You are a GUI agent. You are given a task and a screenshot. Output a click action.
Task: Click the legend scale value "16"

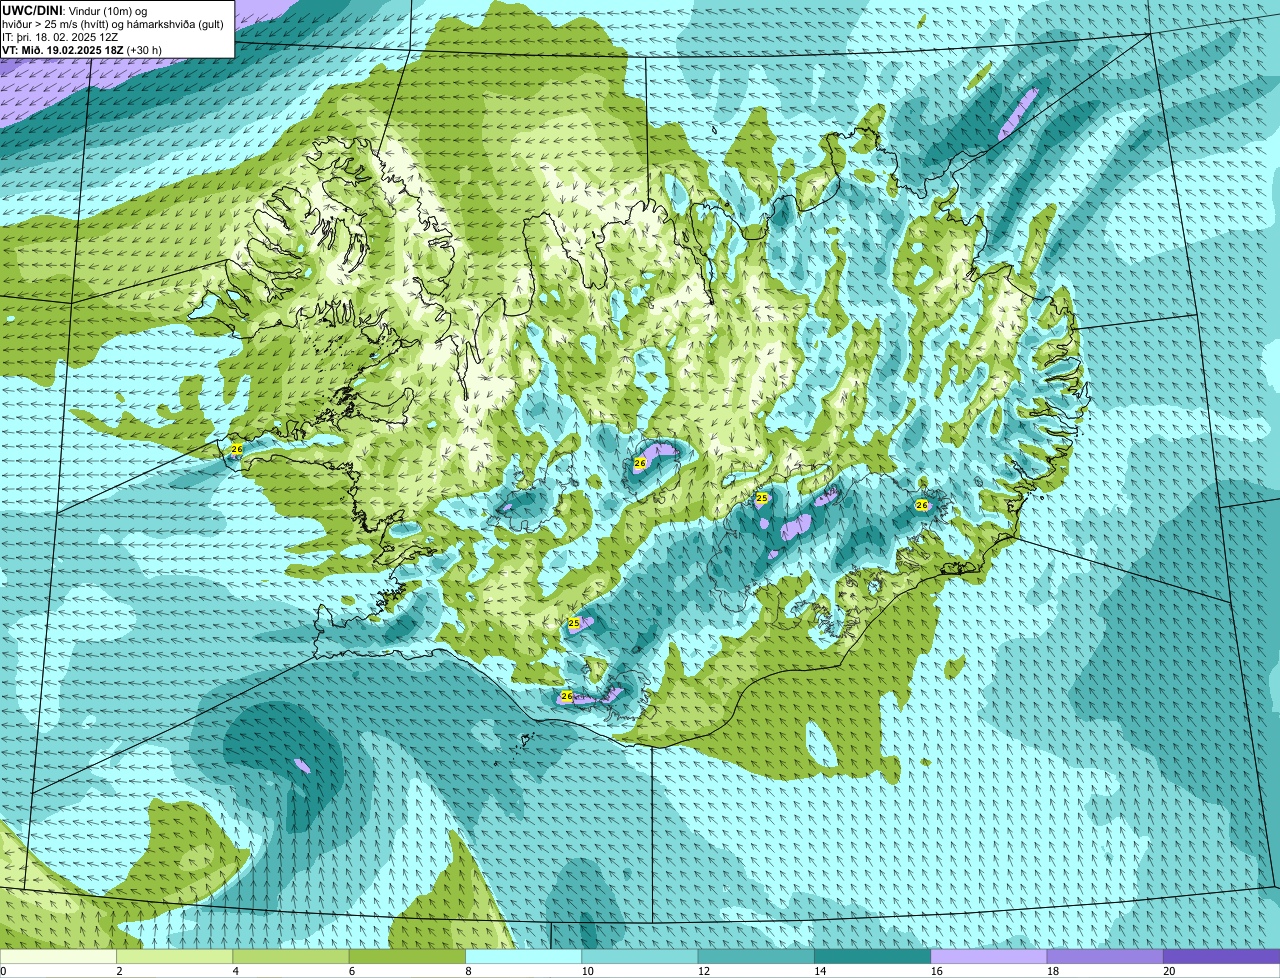click(935, 971)
